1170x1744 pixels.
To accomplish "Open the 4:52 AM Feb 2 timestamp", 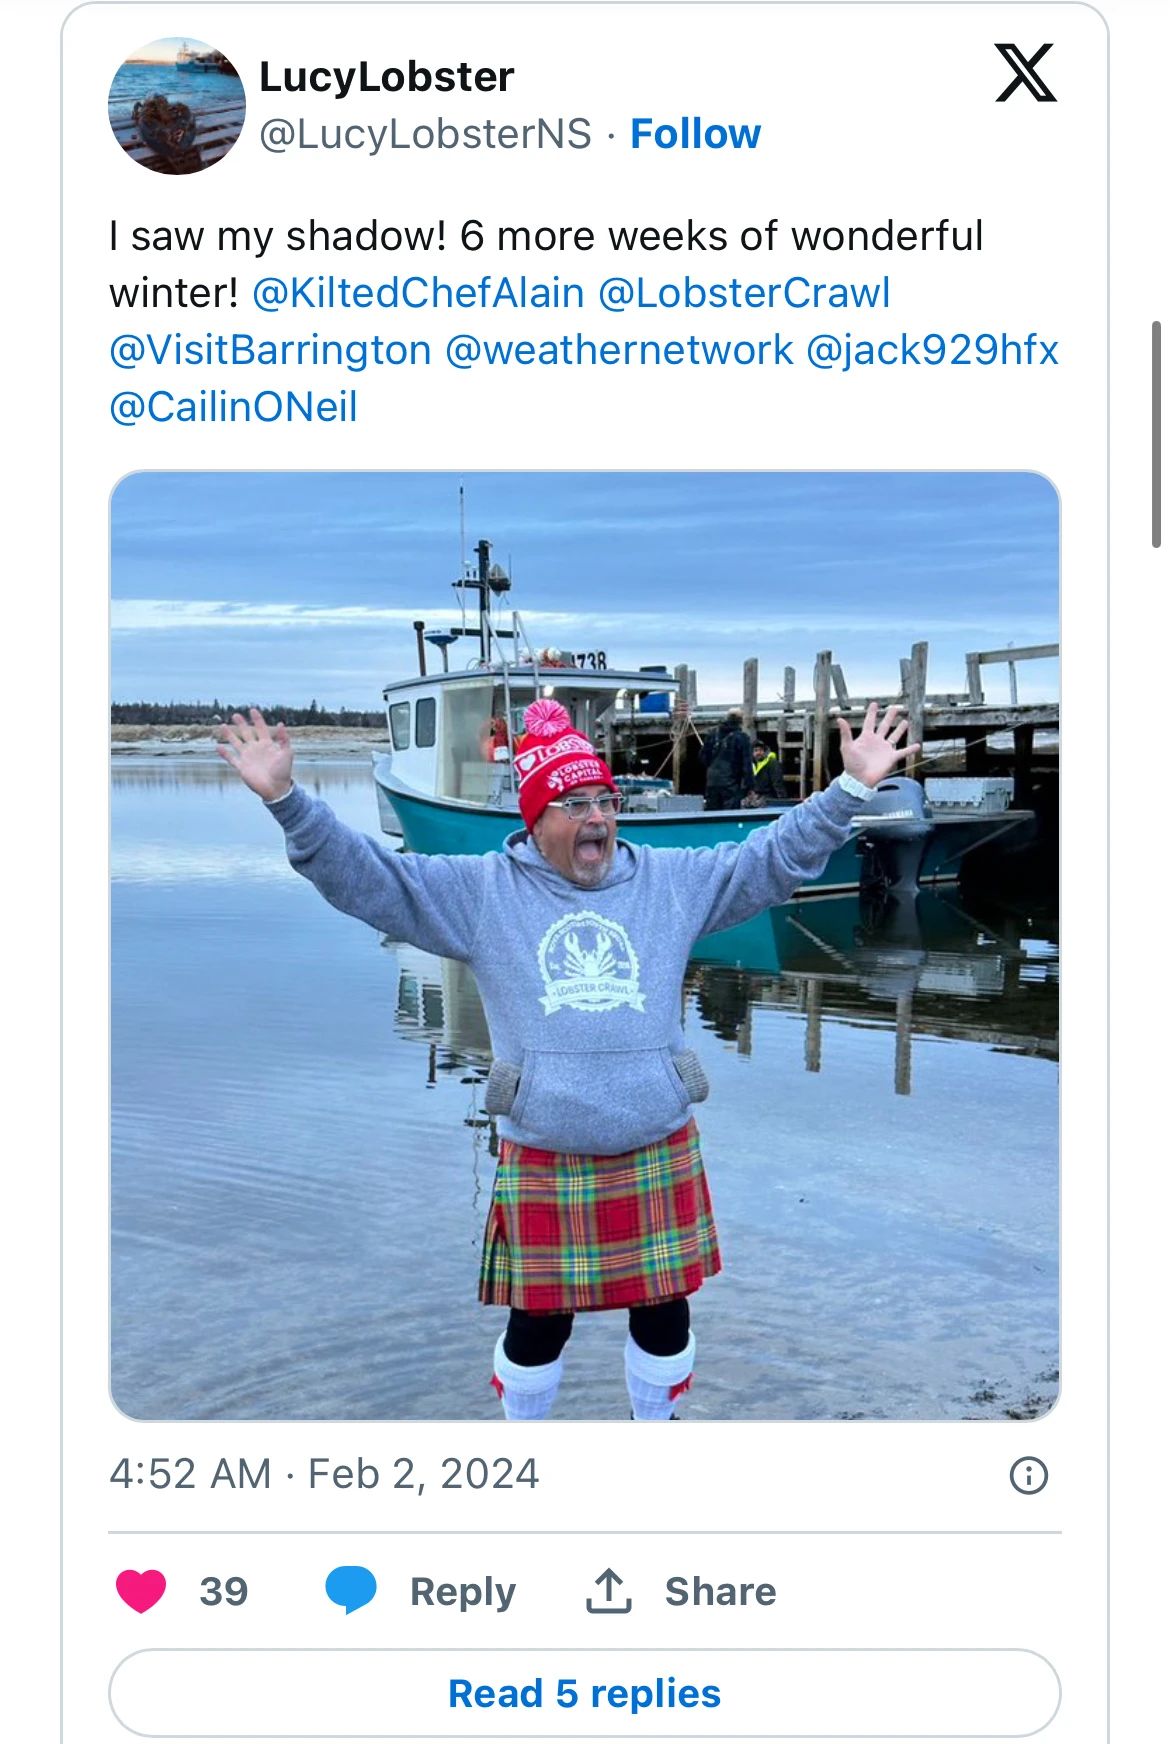I will click(x=324, y=1474).
